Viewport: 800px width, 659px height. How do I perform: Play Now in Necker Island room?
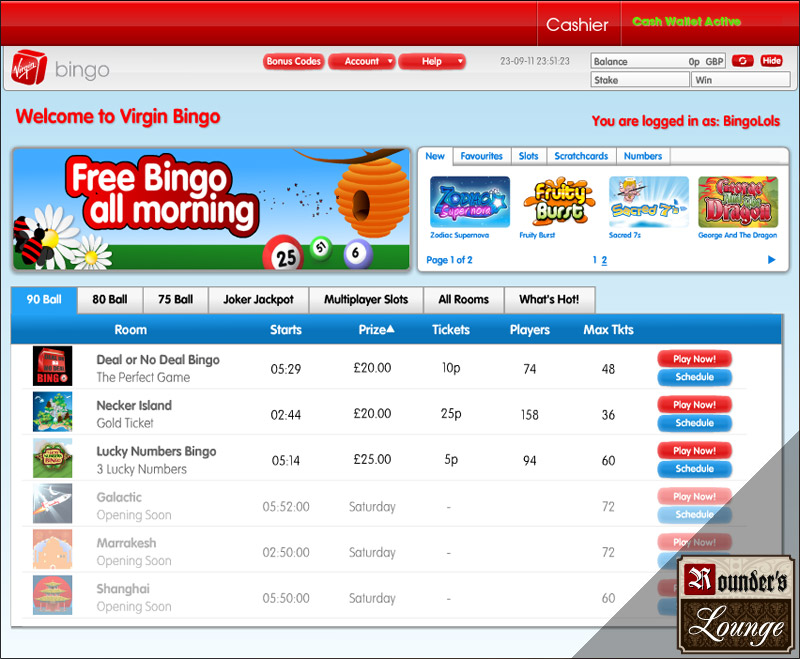tap(694, 404)
